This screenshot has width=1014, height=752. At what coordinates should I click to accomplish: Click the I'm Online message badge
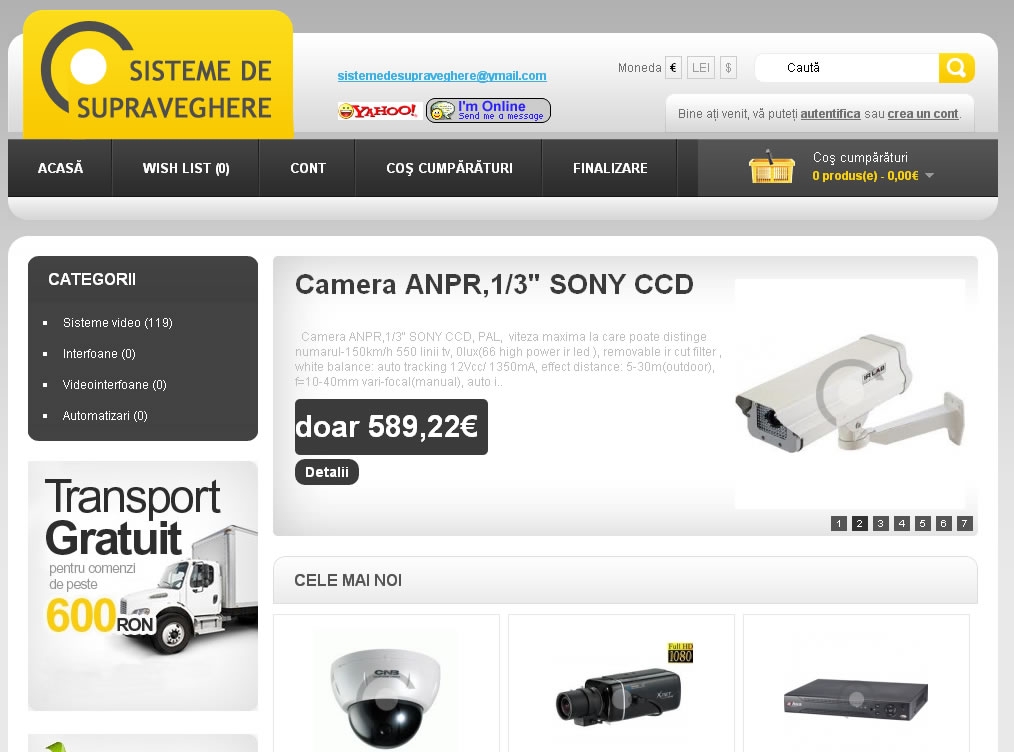(488, 111)
